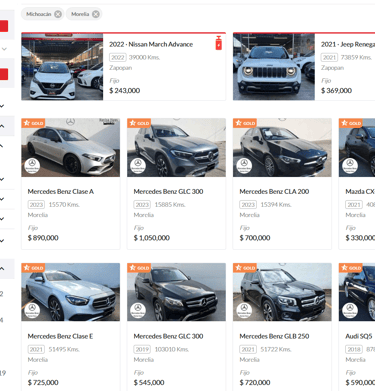Open the Mercedes Benz GLC 300 2019 title
The image size is (375, 391).
click(168, 336)
